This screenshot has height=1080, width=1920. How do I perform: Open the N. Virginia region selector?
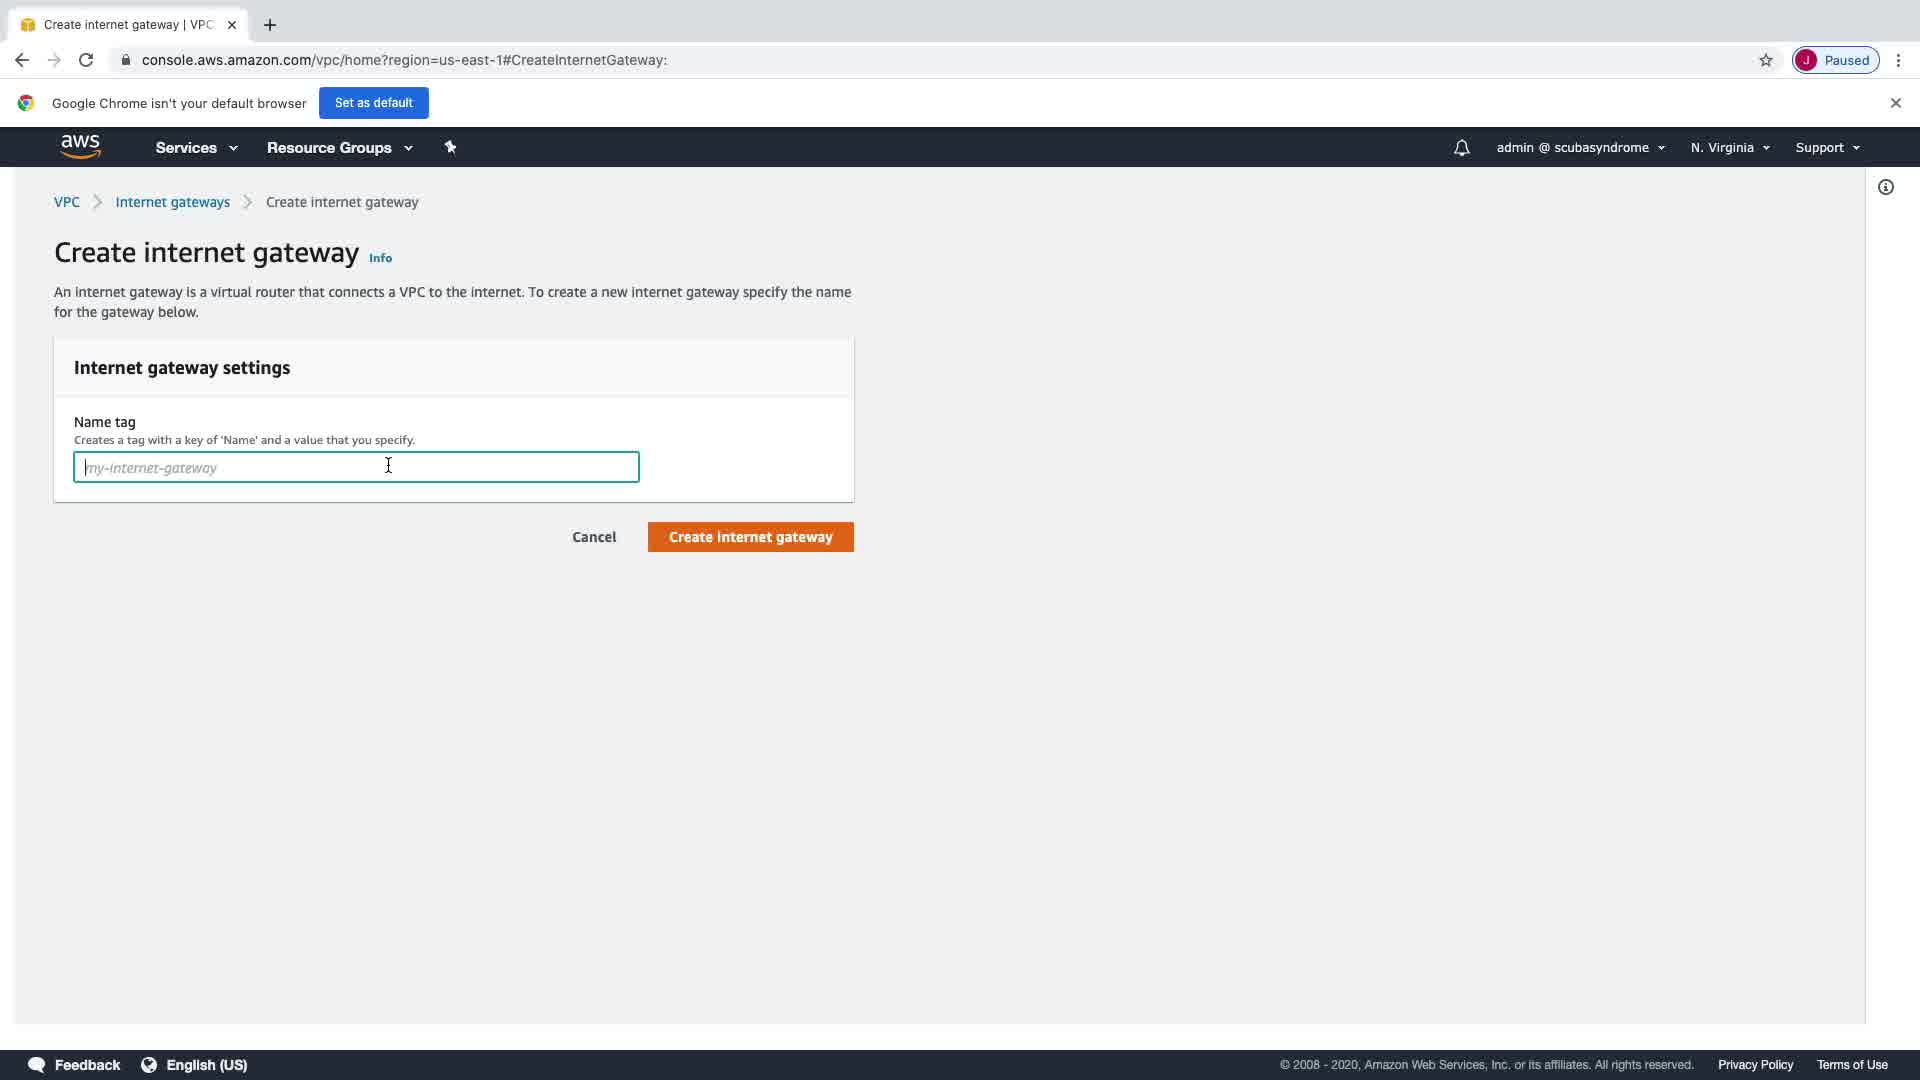click(1730, 148)
